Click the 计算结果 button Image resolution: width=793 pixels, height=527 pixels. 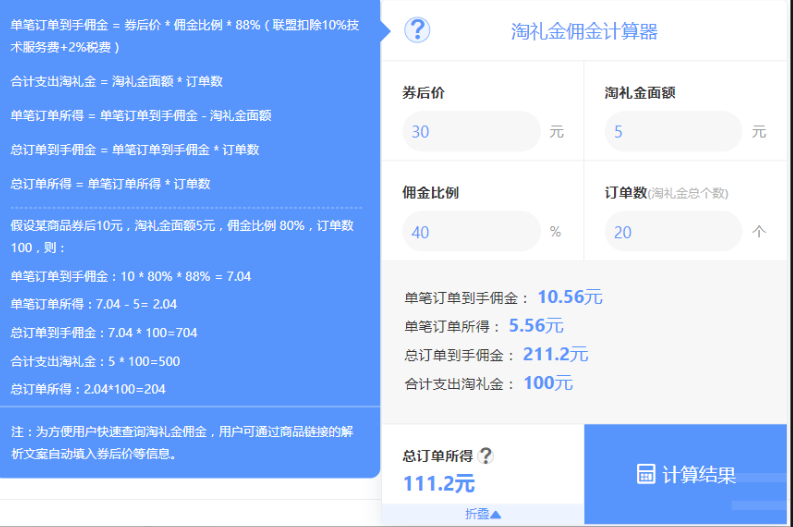(685, 474)
